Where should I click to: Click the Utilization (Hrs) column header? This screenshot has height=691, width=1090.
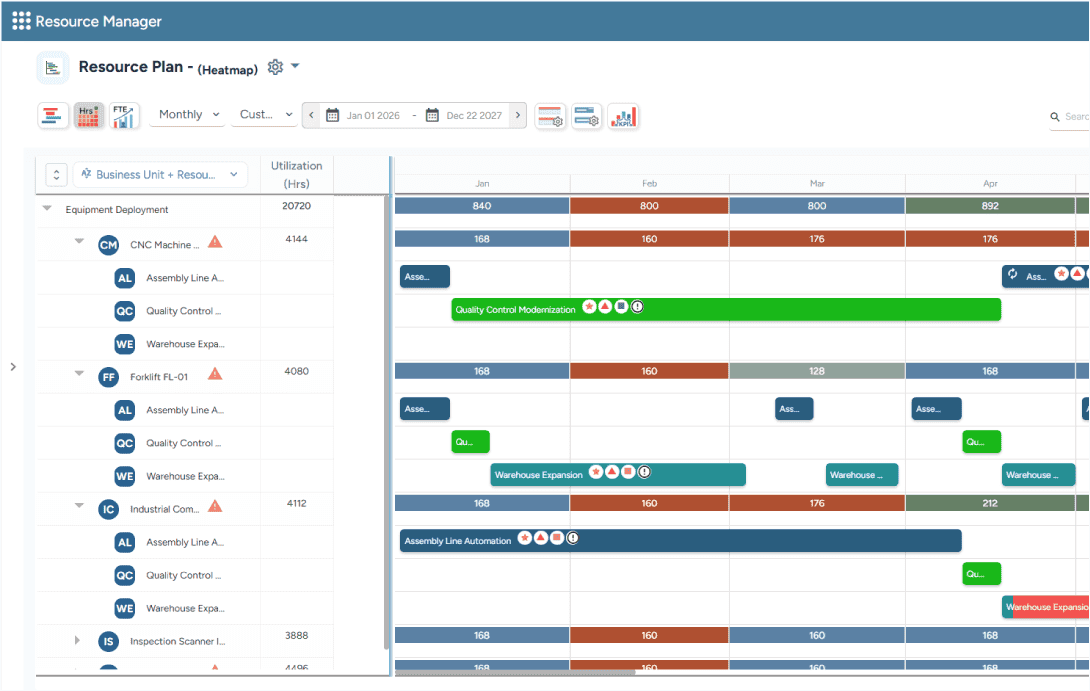(297, 174)
